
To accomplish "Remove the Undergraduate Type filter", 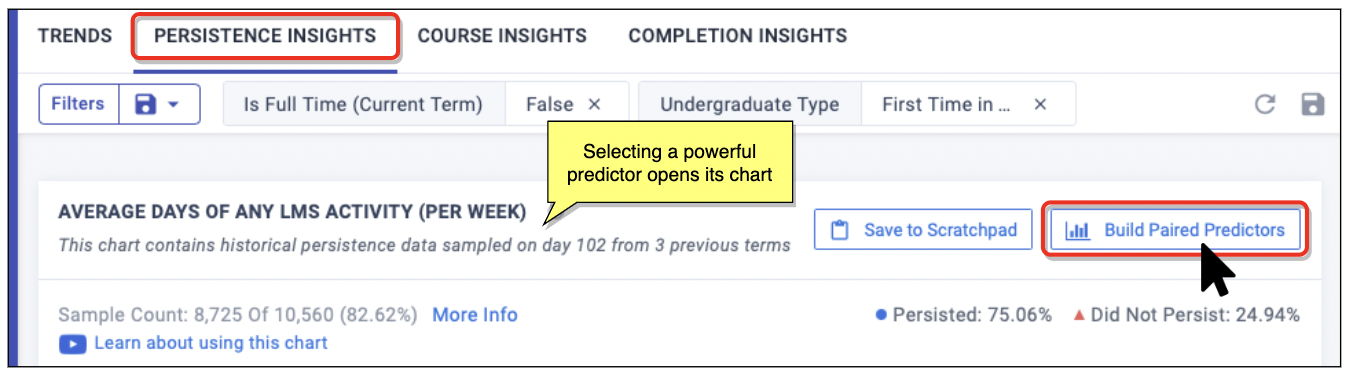I will tap(1040, 104).
